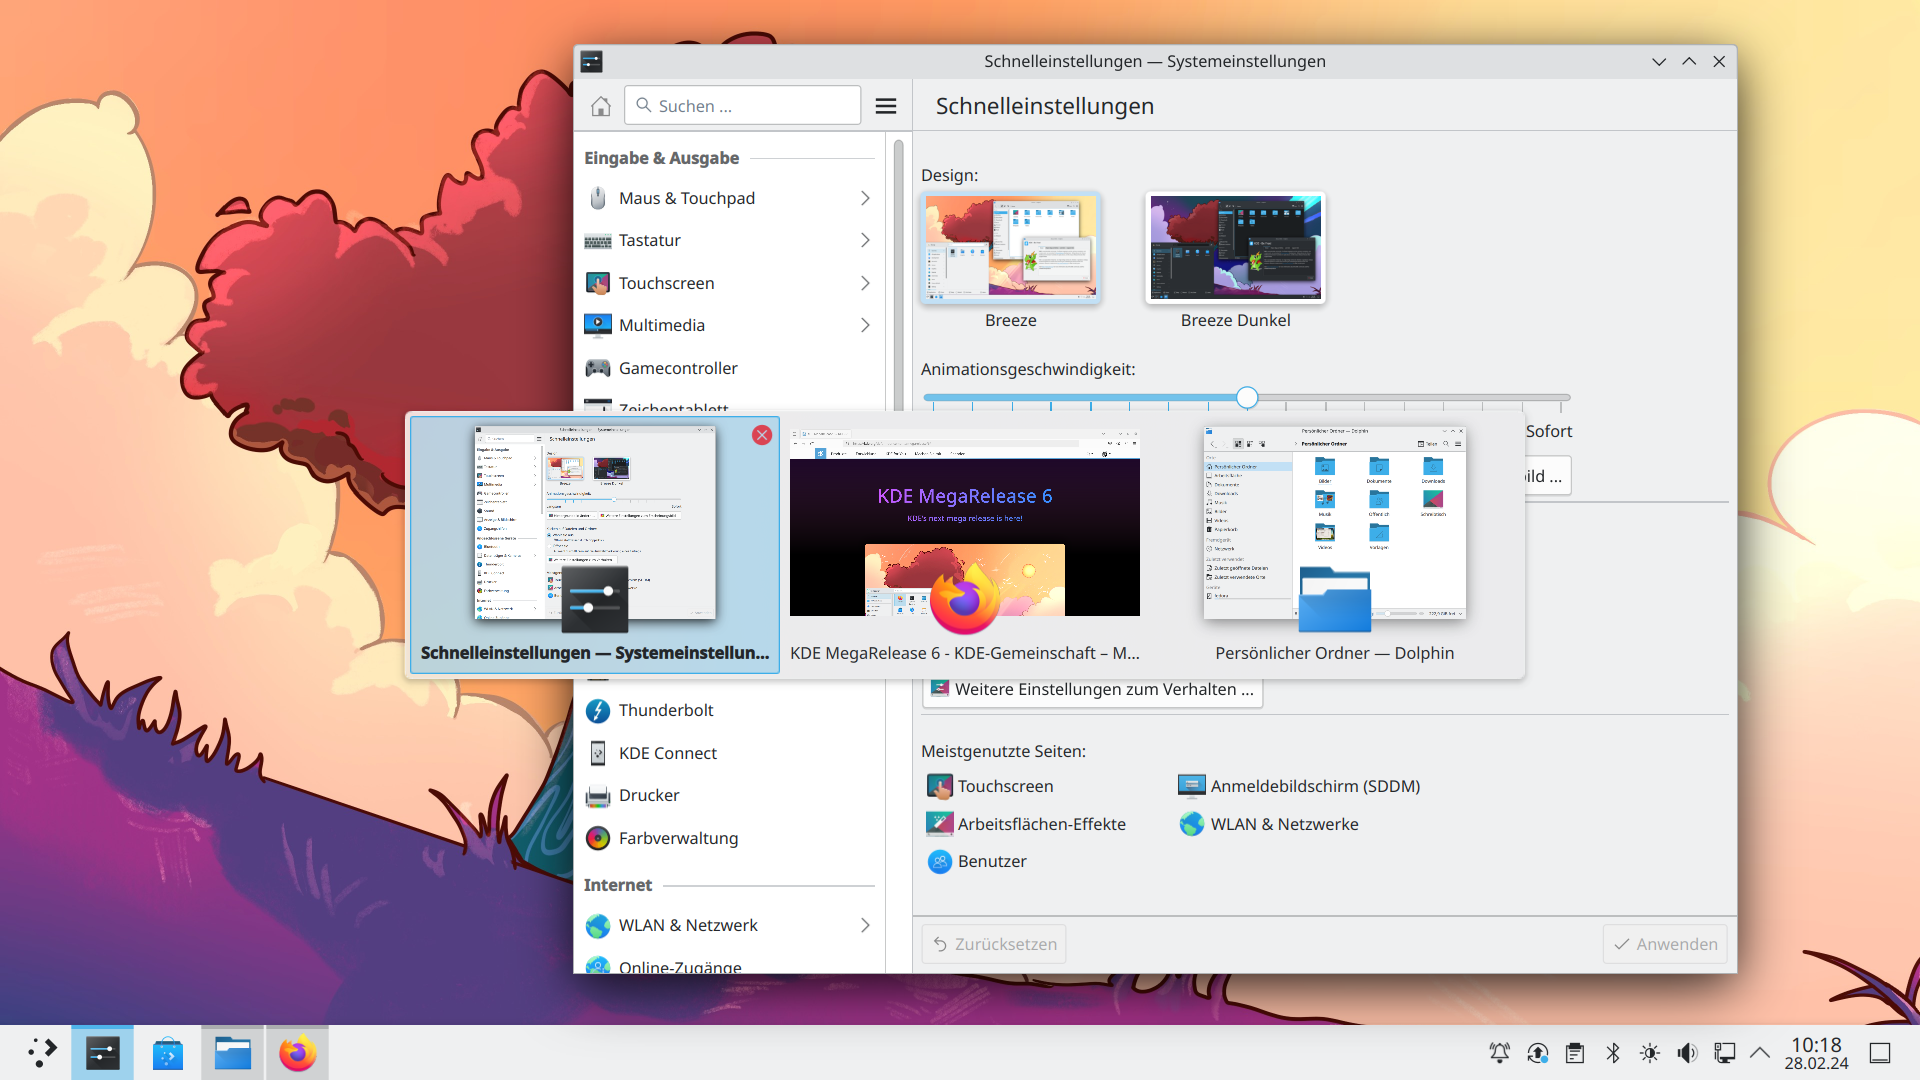Open the Farbverwaltung sidebar entry
This screenshot has height=1080, width=1920.
point(677,838)
